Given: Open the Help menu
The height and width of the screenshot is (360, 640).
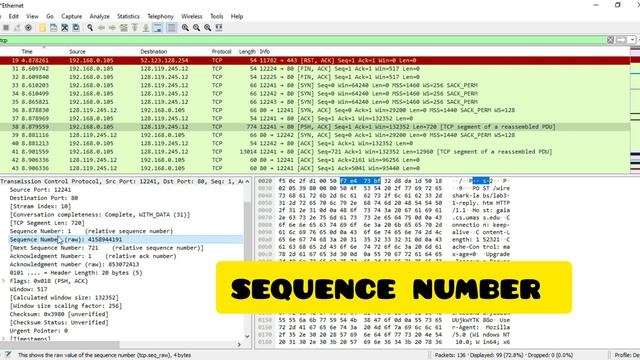Looking at the screenshot, I should [x=237, y=16].
